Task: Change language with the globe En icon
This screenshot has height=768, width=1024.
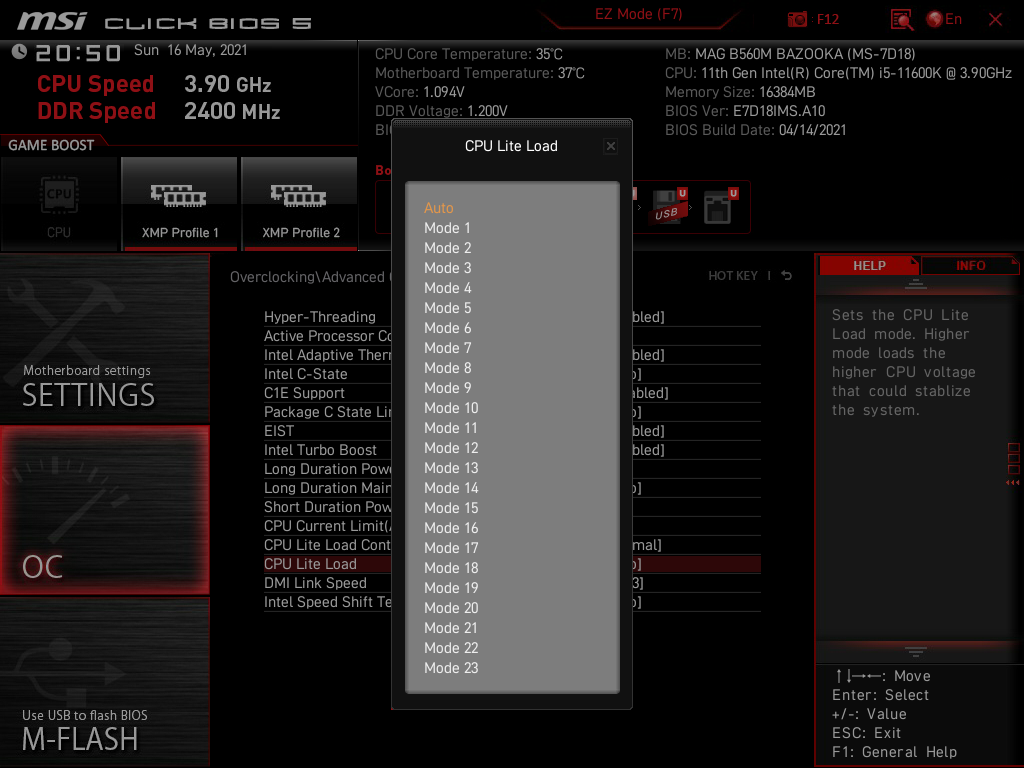Action: pyautogui.click(x=944, y=19)
